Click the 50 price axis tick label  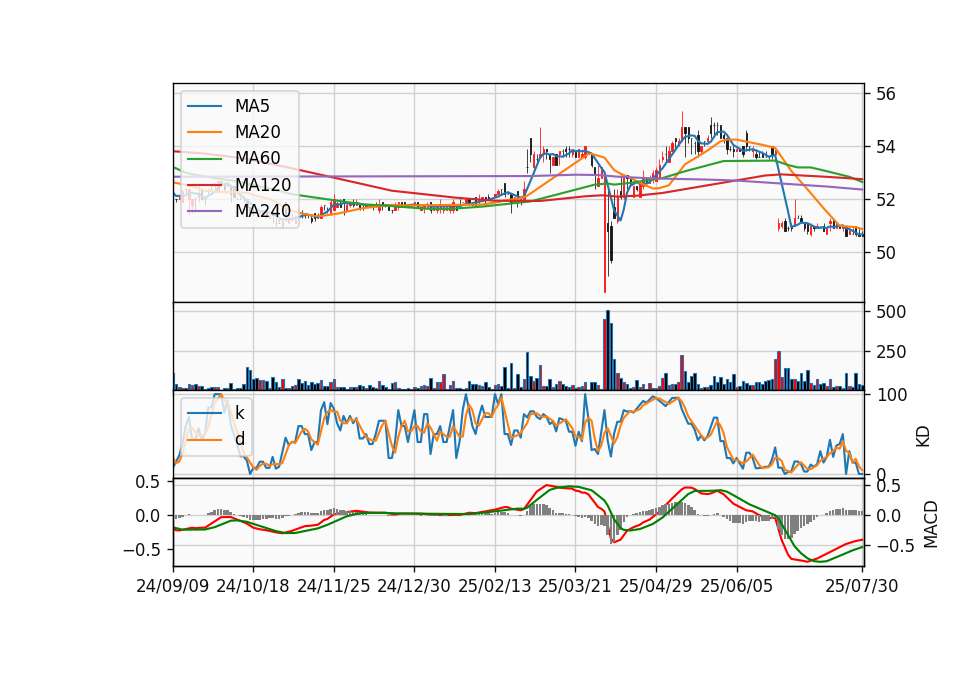click(885, 252)
